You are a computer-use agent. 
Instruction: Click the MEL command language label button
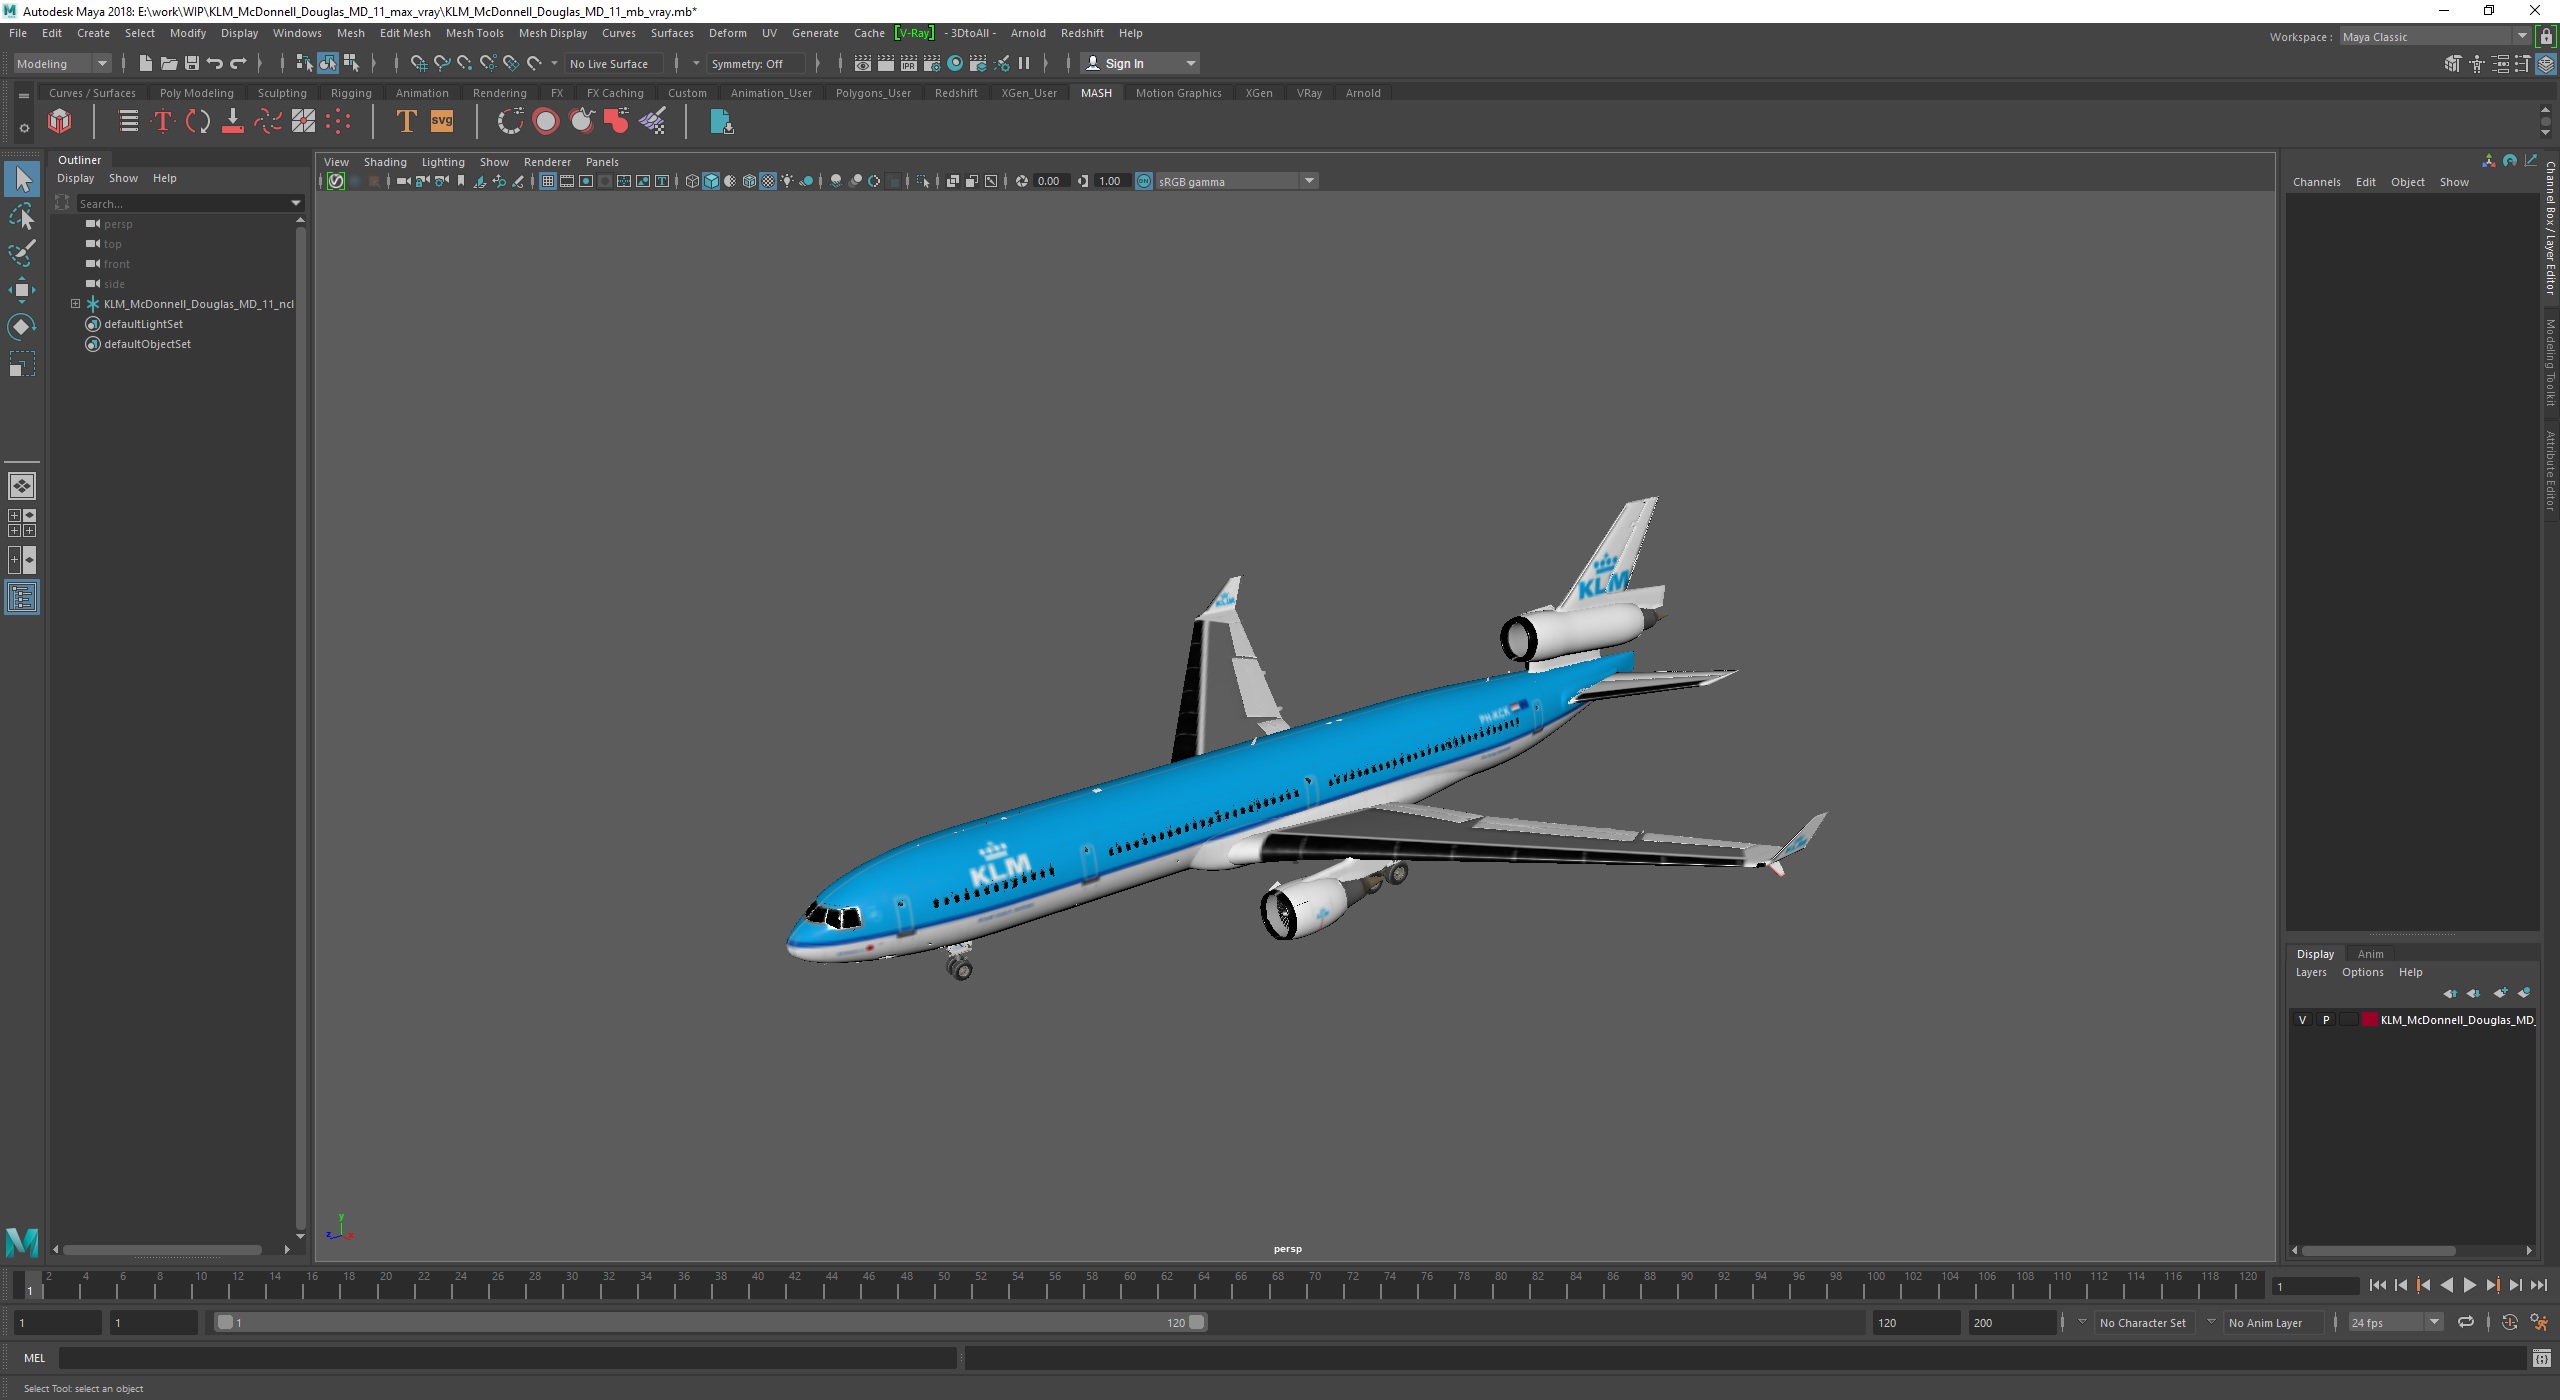(x=34, y=1358)
